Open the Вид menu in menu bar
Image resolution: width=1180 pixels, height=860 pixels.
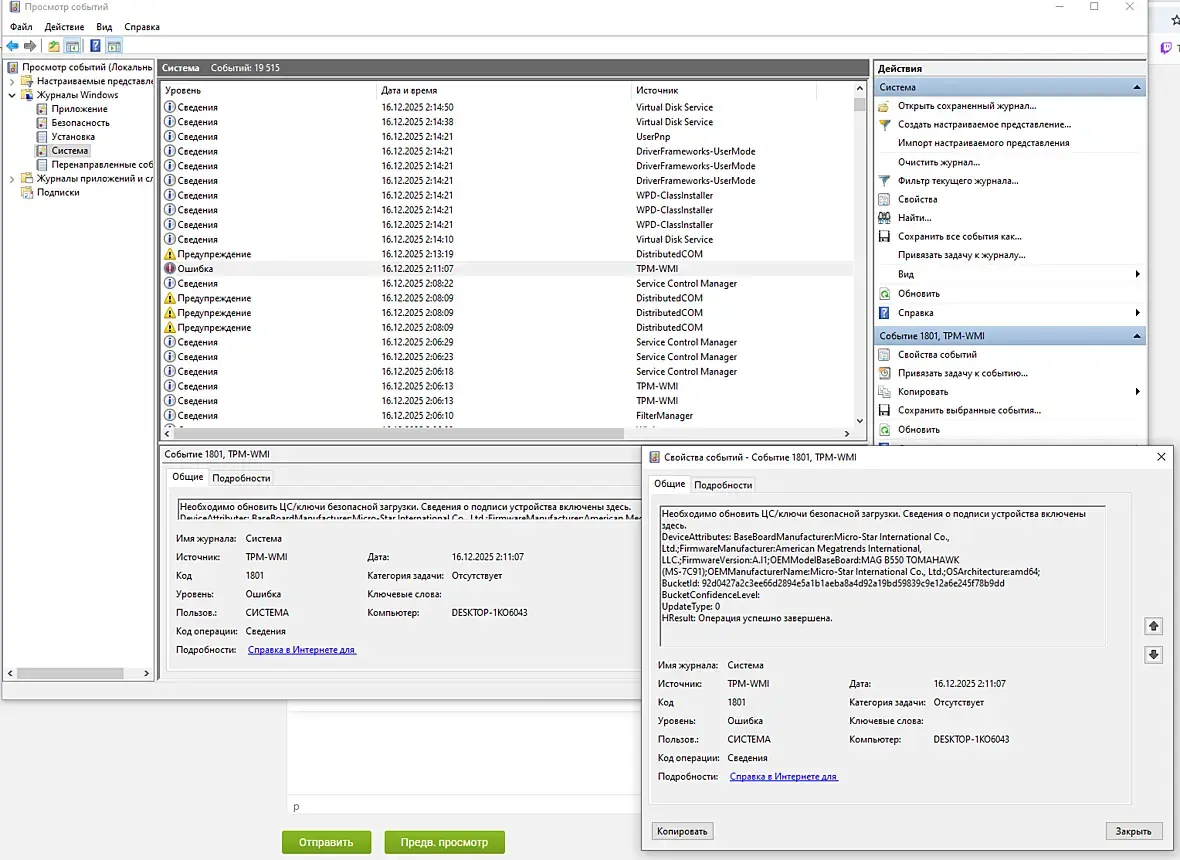point(104,27)
